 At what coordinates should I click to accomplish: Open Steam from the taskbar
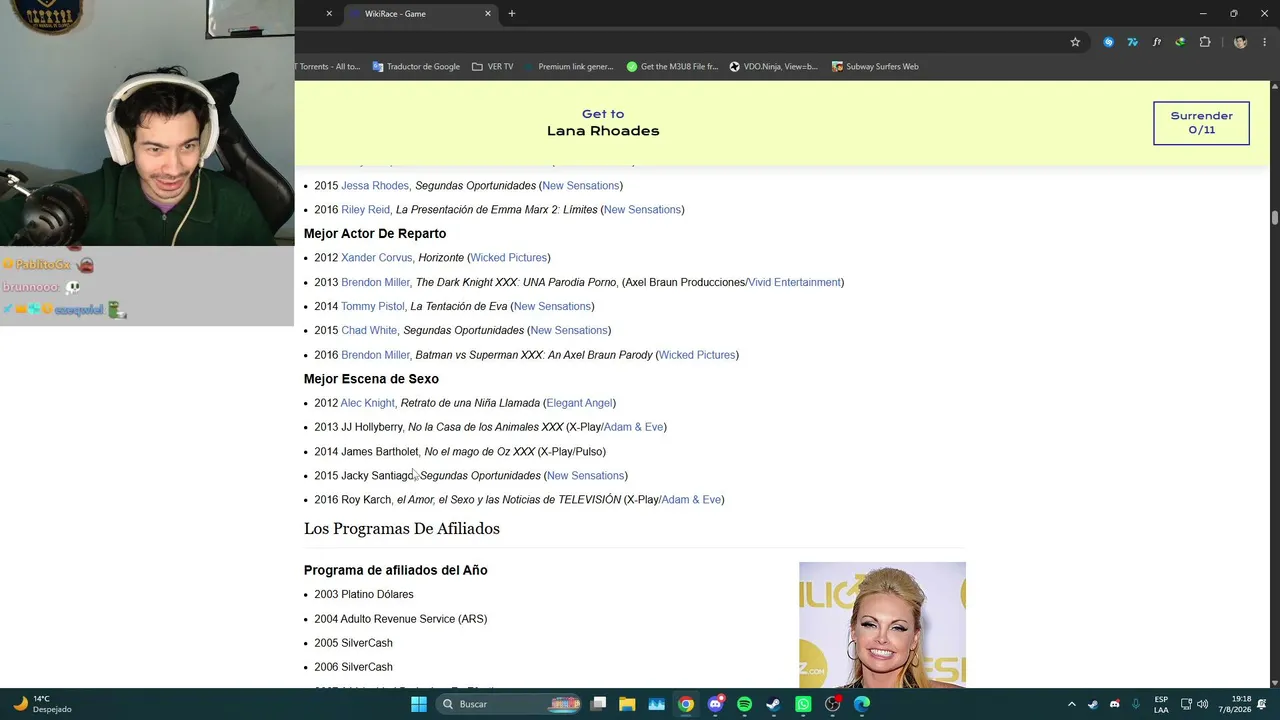(773, 704)
